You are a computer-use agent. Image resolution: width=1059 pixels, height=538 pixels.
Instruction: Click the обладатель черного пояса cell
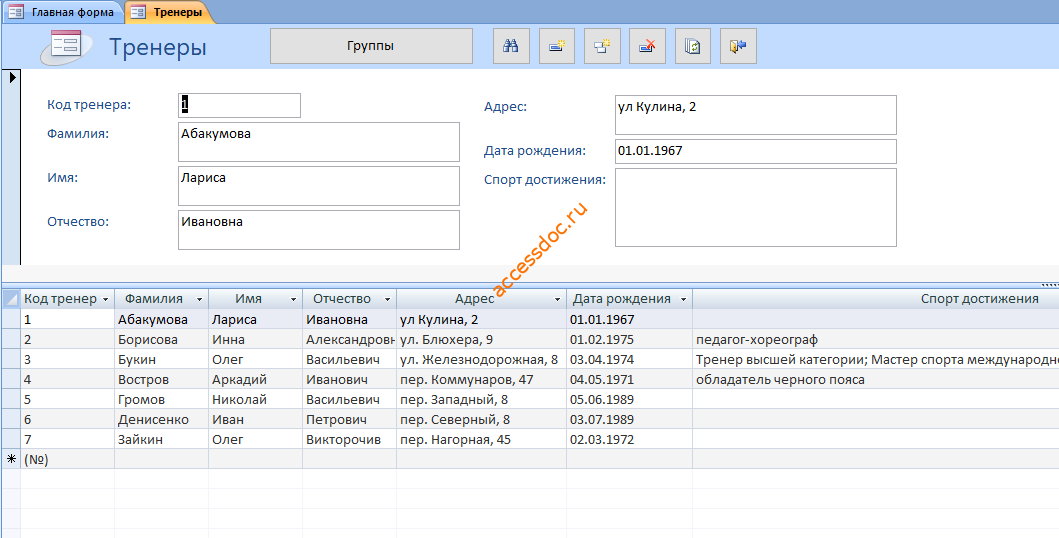[x=876, y=379]
